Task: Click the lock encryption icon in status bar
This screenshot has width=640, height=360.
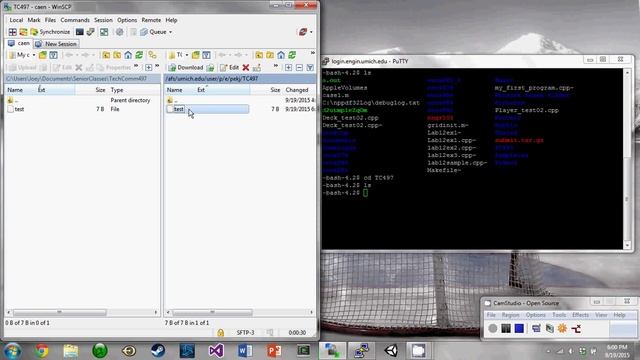Action: coord(220,333)
